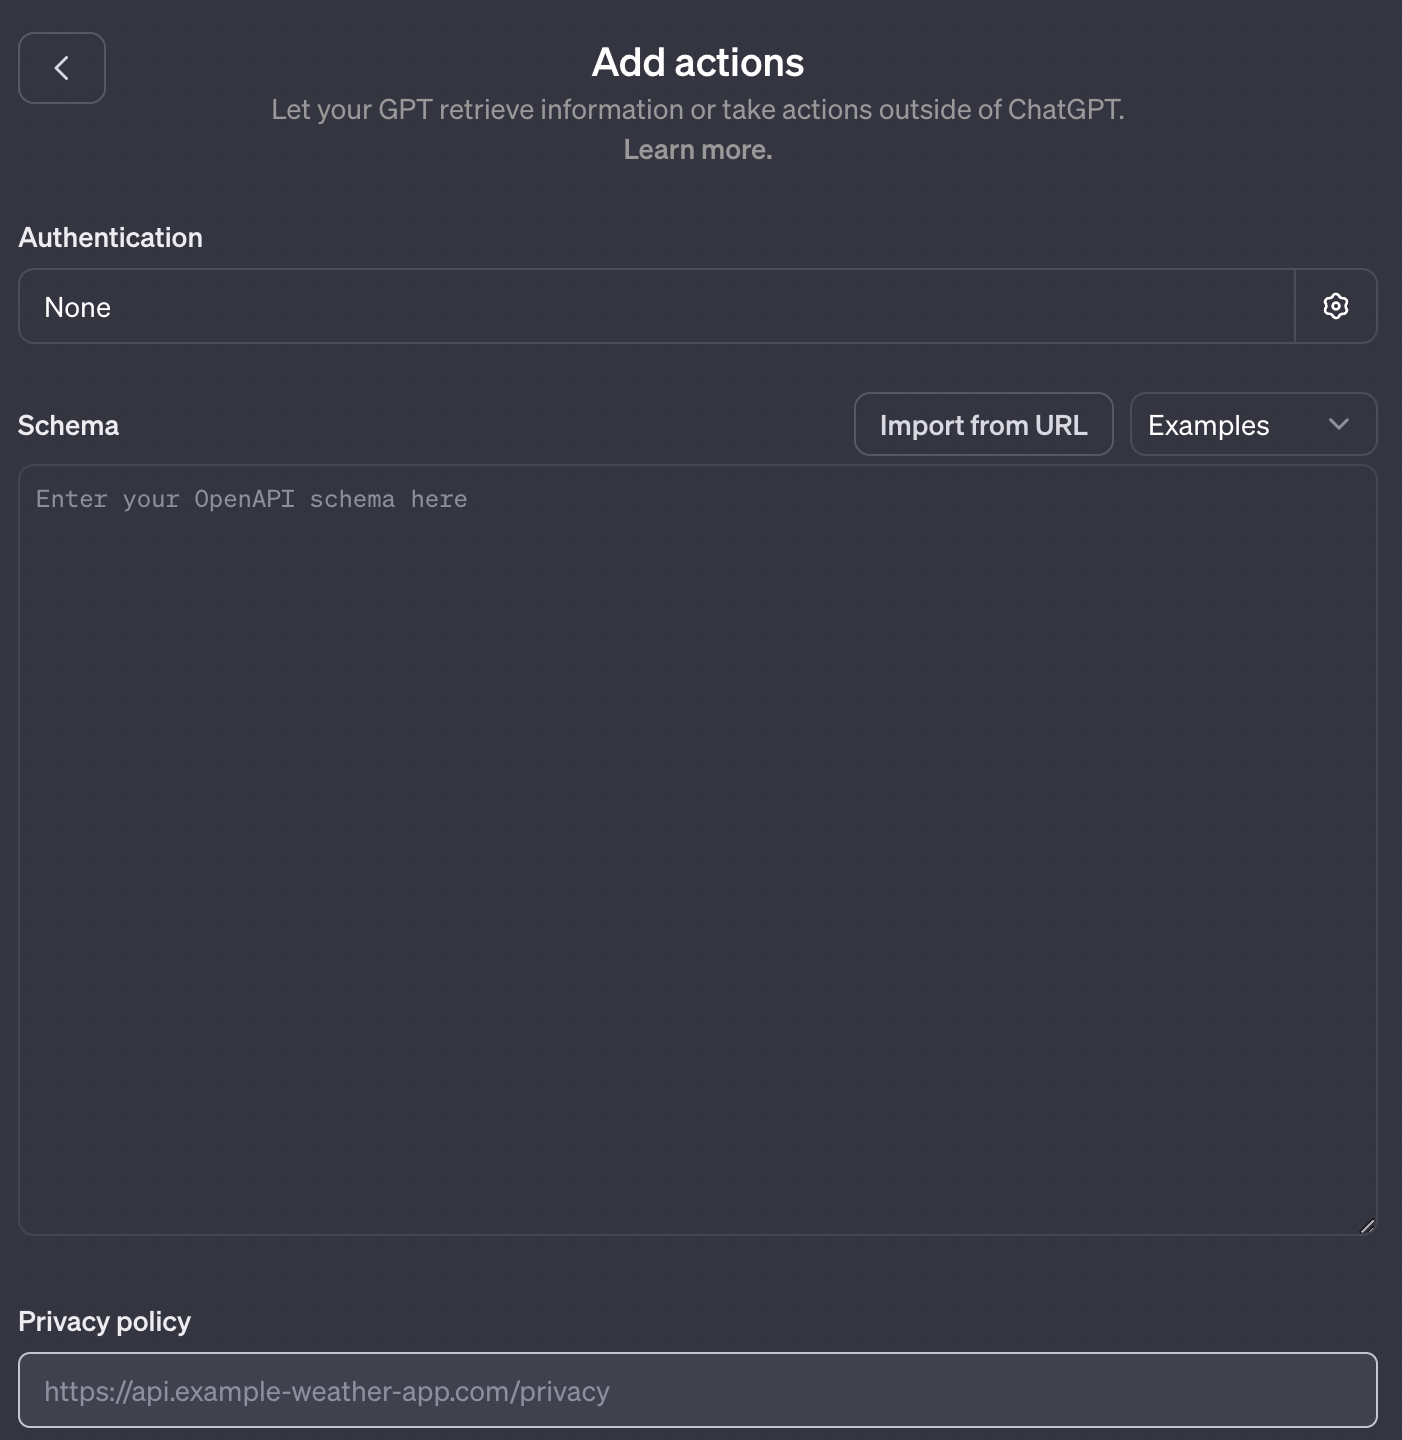The image size is (1402, 1440).
Task: Choose a sample schema from Examples
Action: coord(1252,424)
